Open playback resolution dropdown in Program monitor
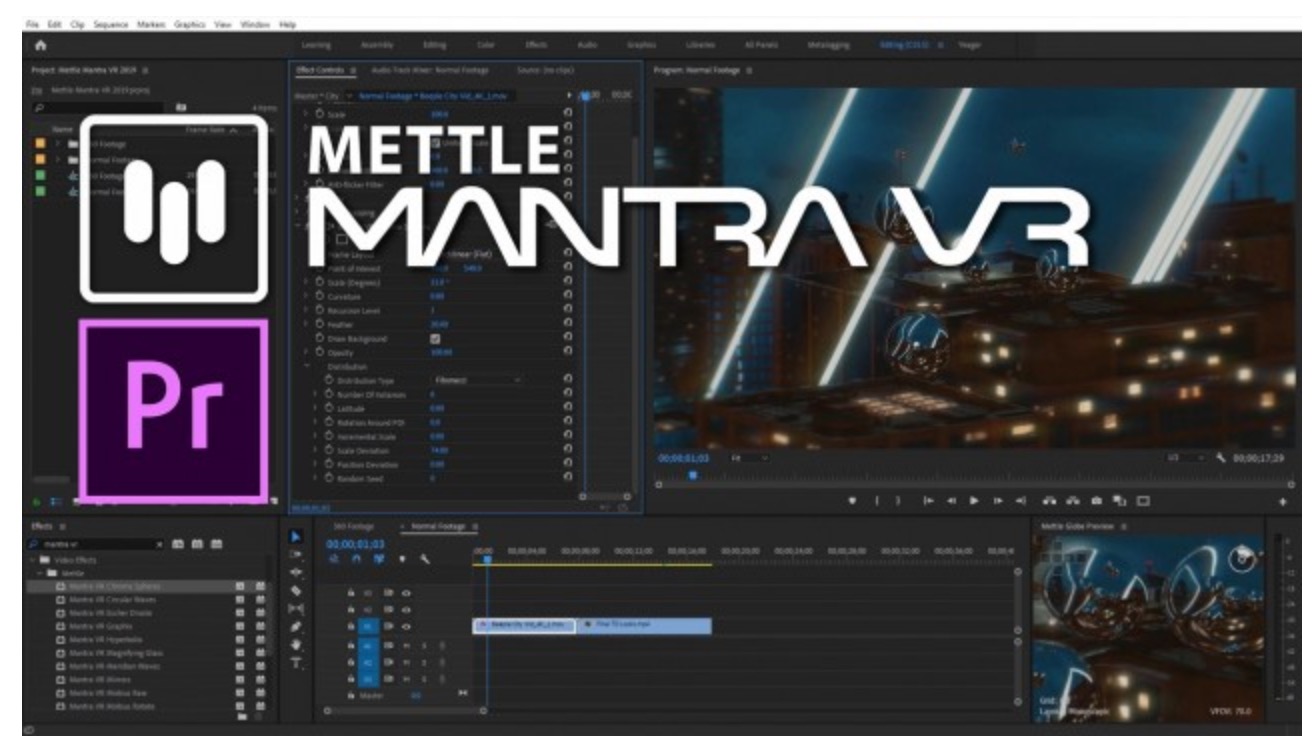The width and height of the screenshot is (1316, 756). [1185, 457]
